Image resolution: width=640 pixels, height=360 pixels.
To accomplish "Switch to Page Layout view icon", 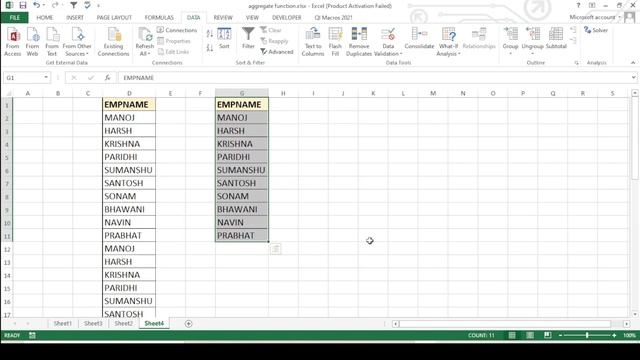I will [x=530, y=335].
